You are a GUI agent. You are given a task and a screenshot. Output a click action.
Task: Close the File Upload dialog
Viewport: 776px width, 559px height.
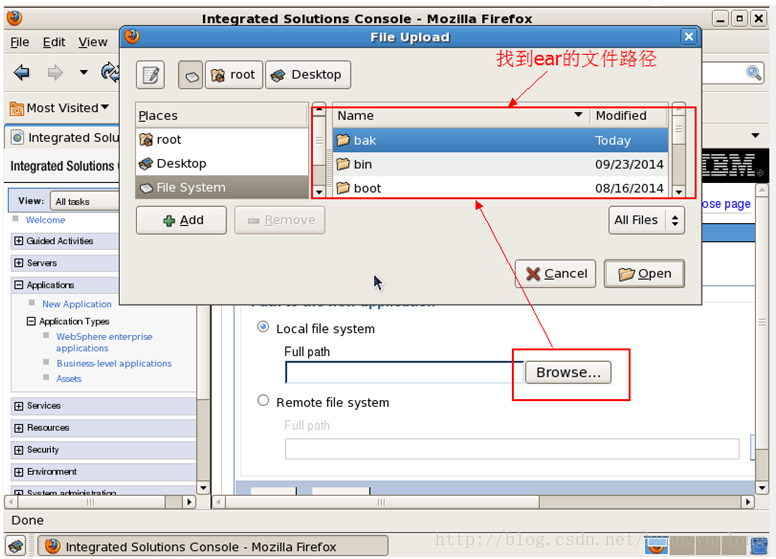click(688, 37)
